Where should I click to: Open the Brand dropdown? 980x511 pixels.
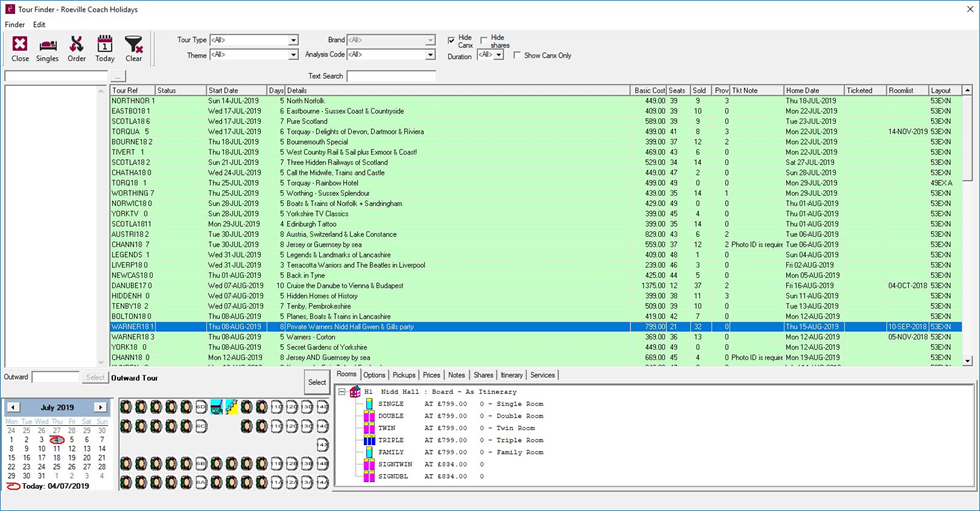coord(430,40)
